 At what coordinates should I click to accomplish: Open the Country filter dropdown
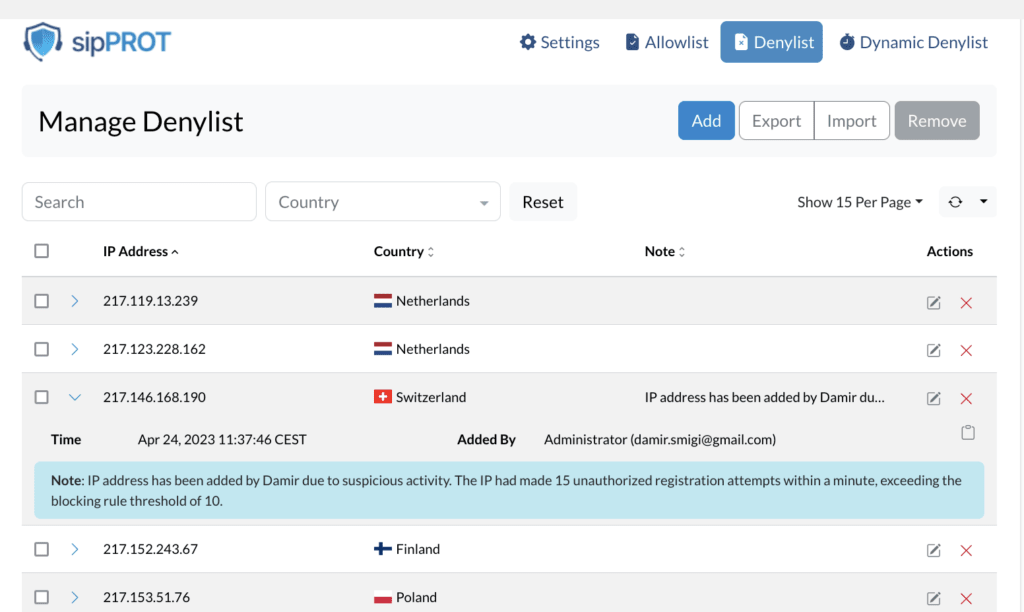[383, 202]
